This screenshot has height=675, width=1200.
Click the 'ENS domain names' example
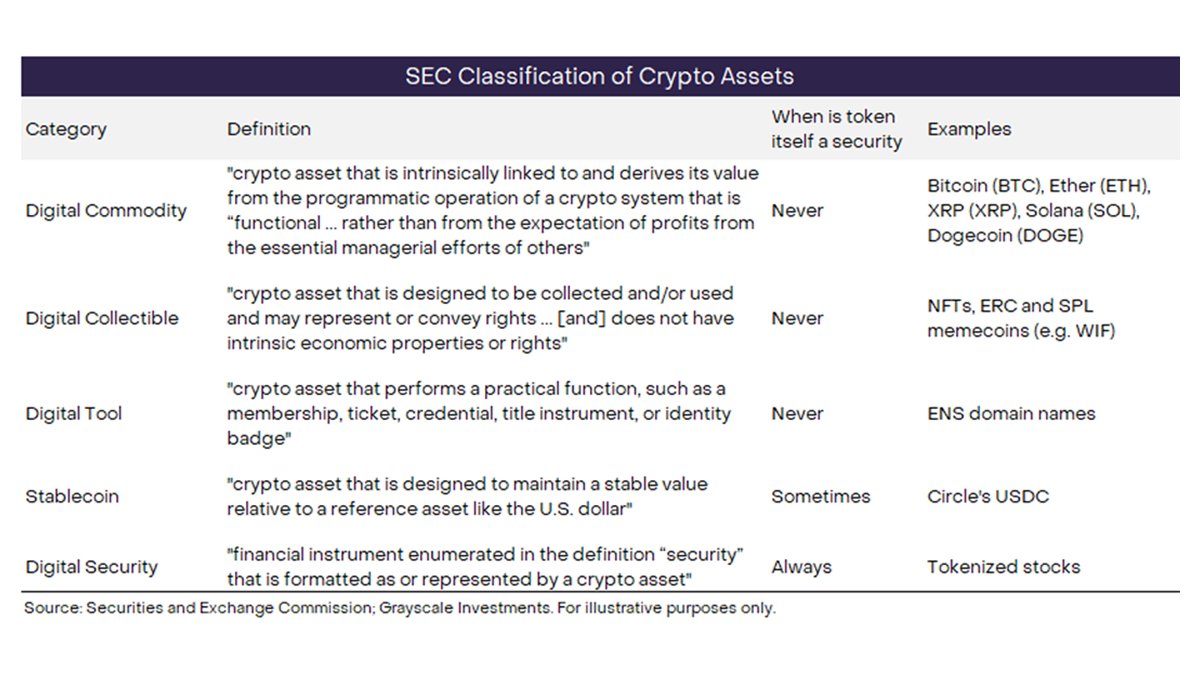[x=1011, y=413]
